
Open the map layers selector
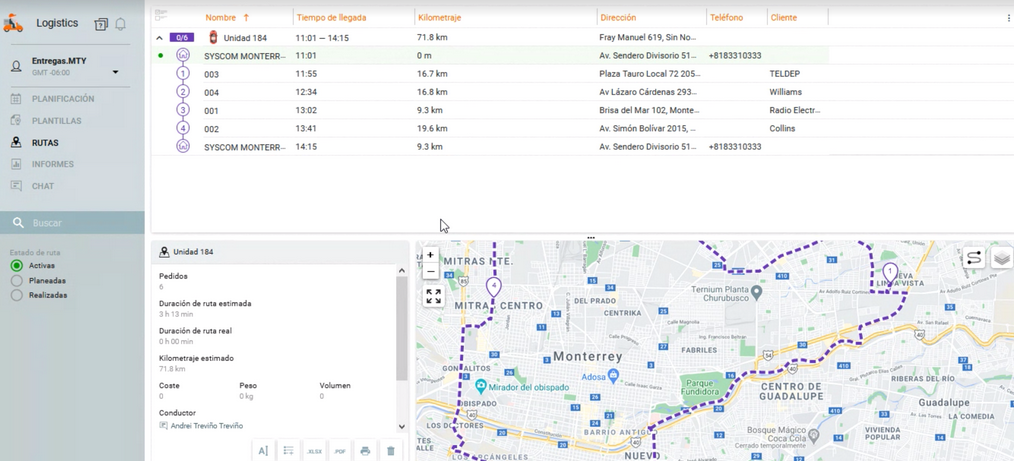pyautogui.click(x=1001, y=258)
